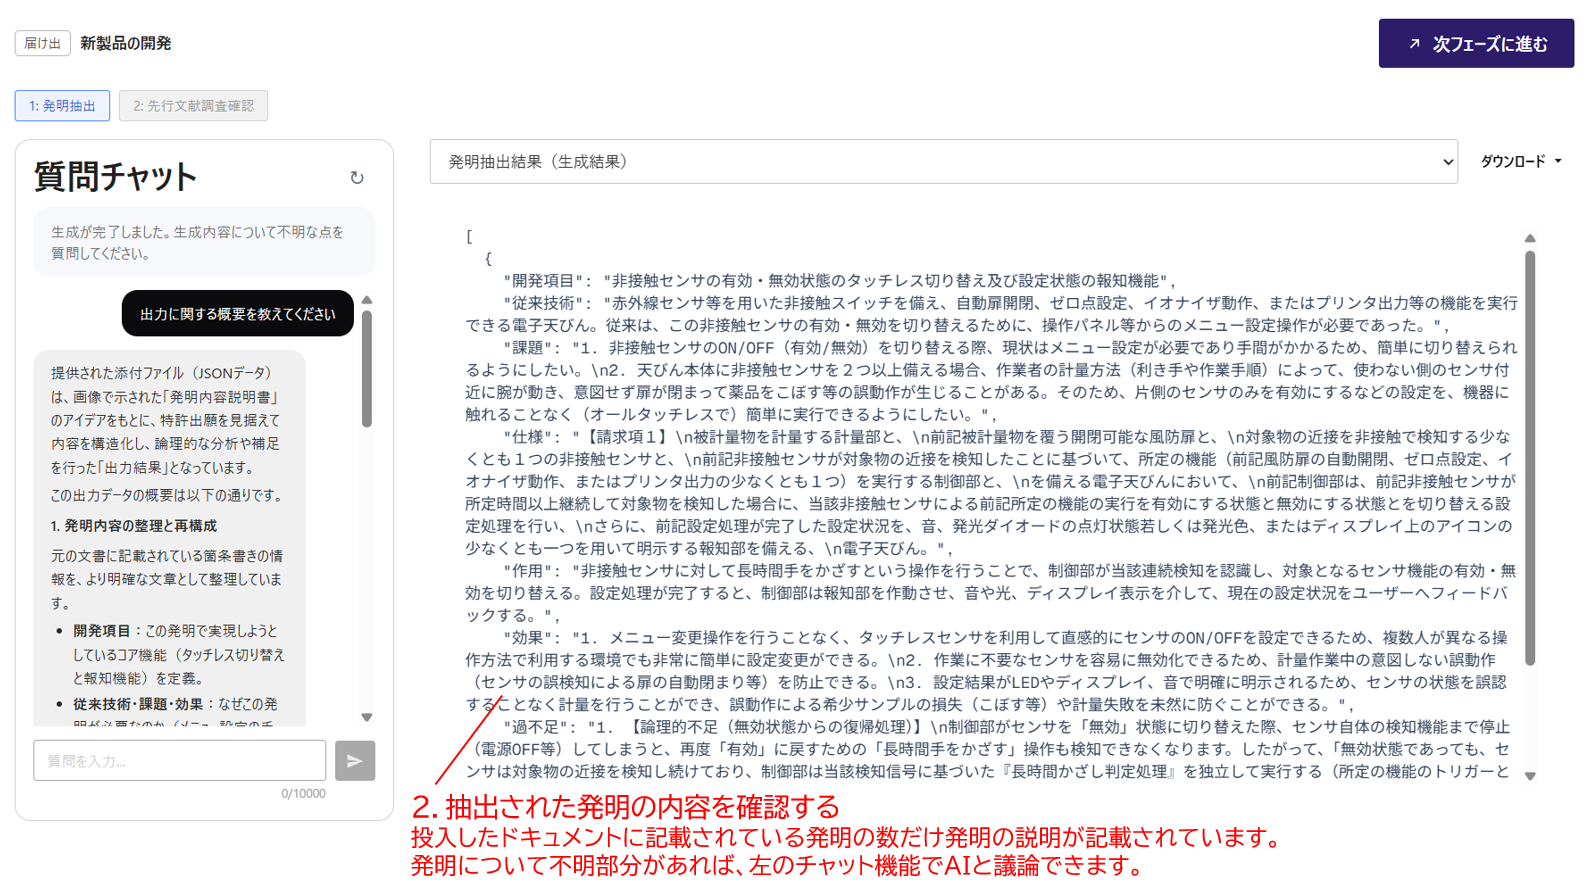1592x882 pixels.
Task: Click the chat scrollbar down arrow
Action: (x=367, y=717)
